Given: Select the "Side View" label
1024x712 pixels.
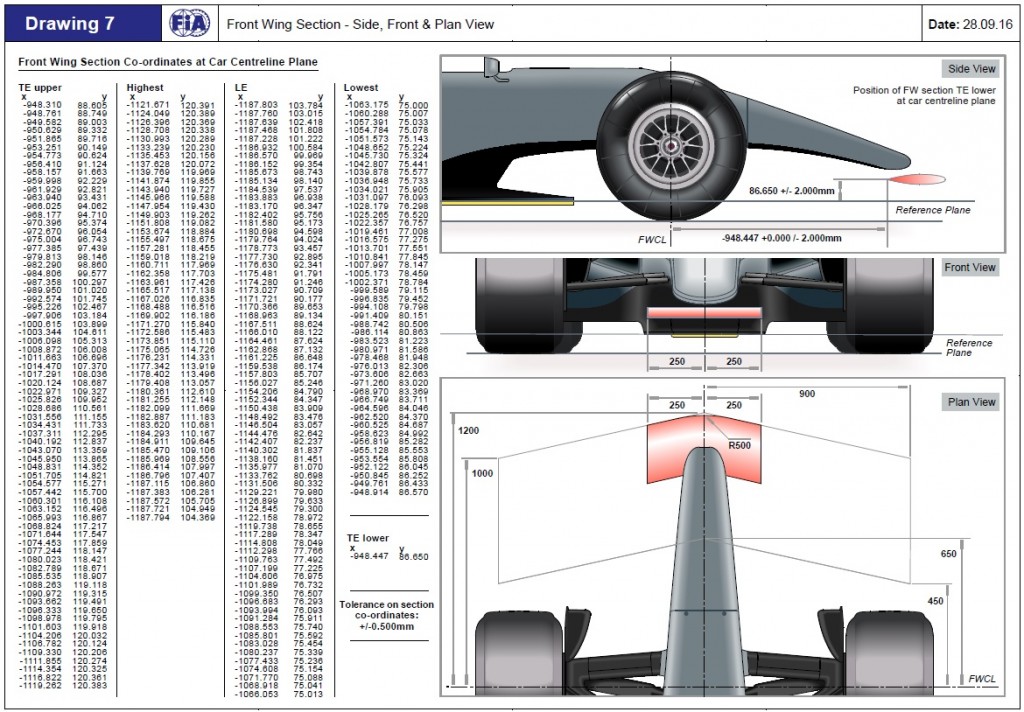Looking at the screenshot, I should pos(972,69).
